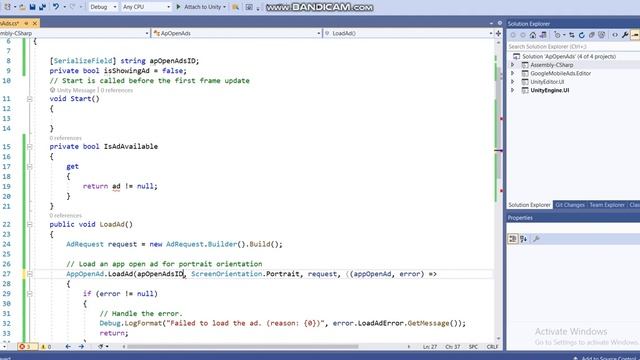This screenshot has width=640, height=360.
Task: Click the Alphabetical sort icon in Properties
Action: [x=524, y=239]
